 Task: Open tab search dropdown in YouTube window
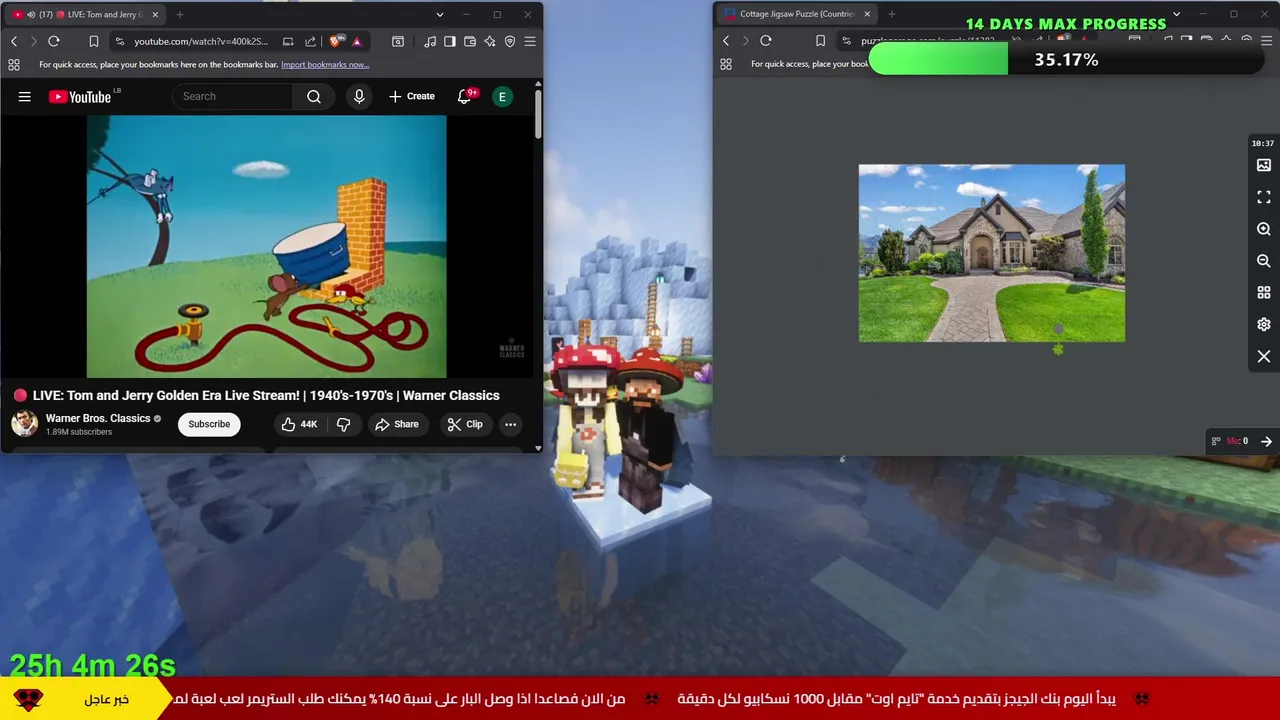point(439,14)
